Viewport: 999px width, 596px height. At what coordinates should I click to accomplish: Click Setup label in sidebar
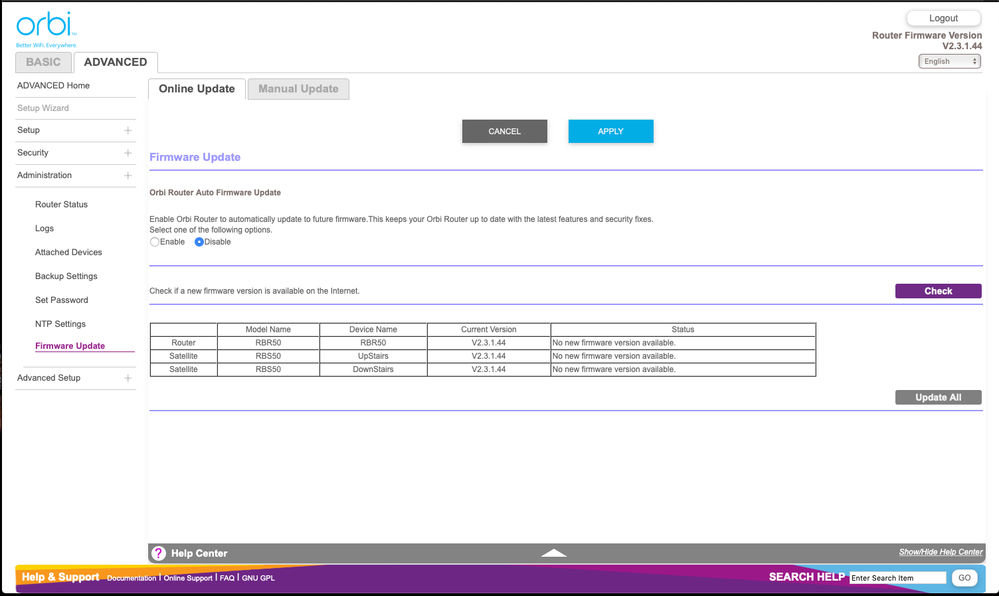click(29, 130)
